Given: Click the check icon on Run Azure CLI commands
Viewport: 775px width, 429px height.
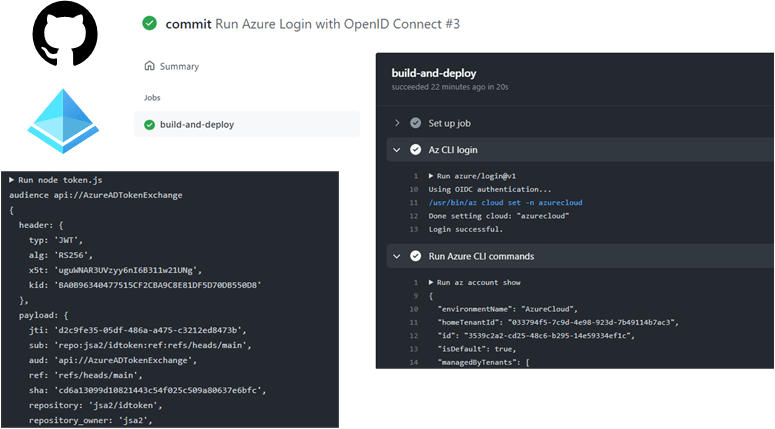Looking at the screenshot, I should 415,256.
